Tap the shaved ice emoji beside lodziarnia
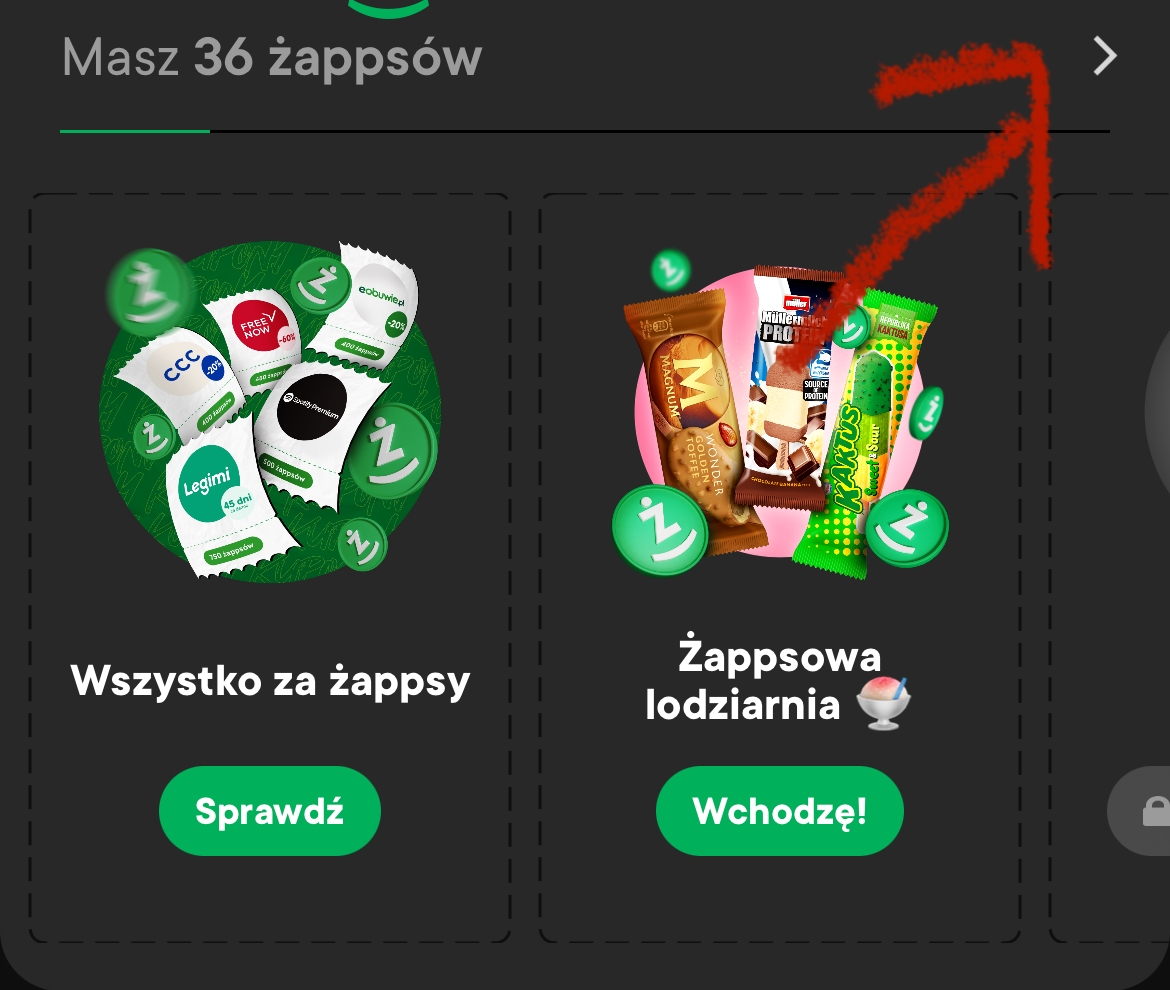The image size is (1170, 990). click(883, 704)
